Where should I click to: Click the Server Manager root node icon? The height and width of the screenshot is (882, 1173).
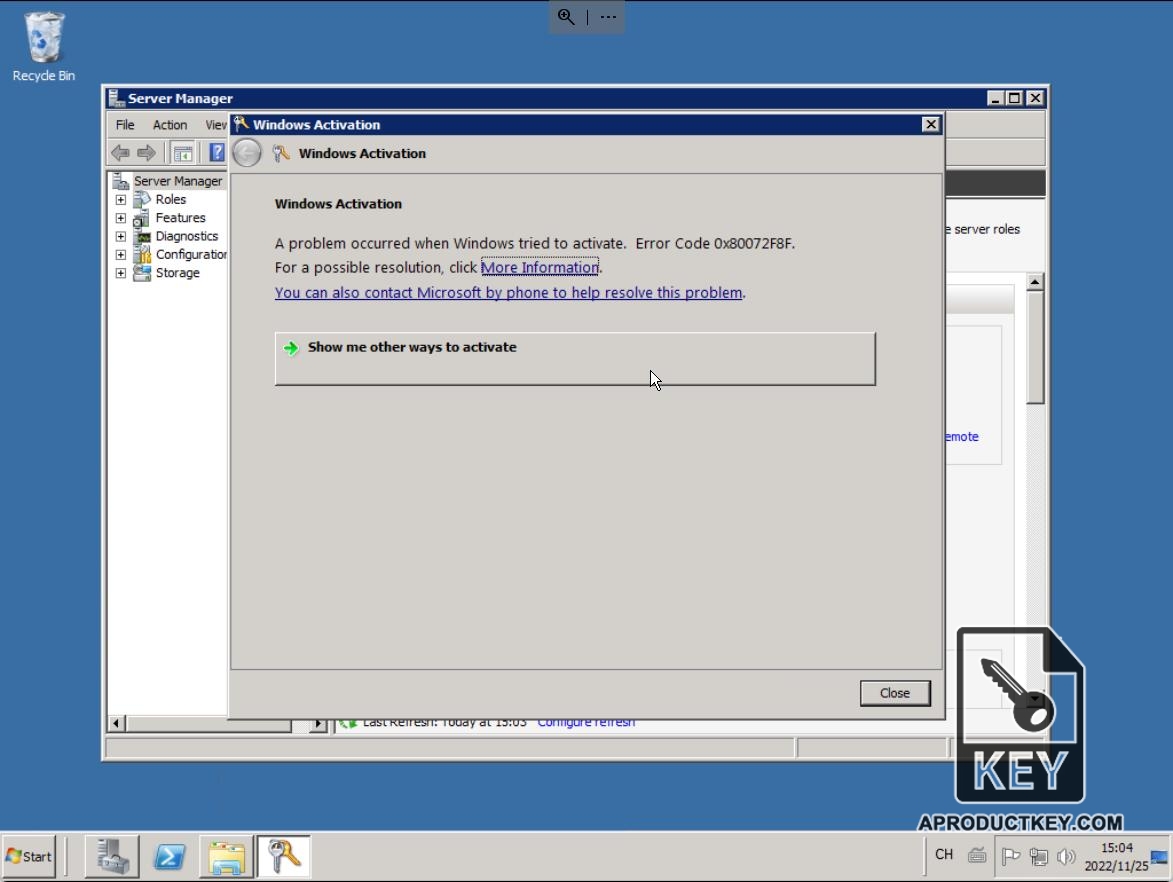(x=120, y=181)
